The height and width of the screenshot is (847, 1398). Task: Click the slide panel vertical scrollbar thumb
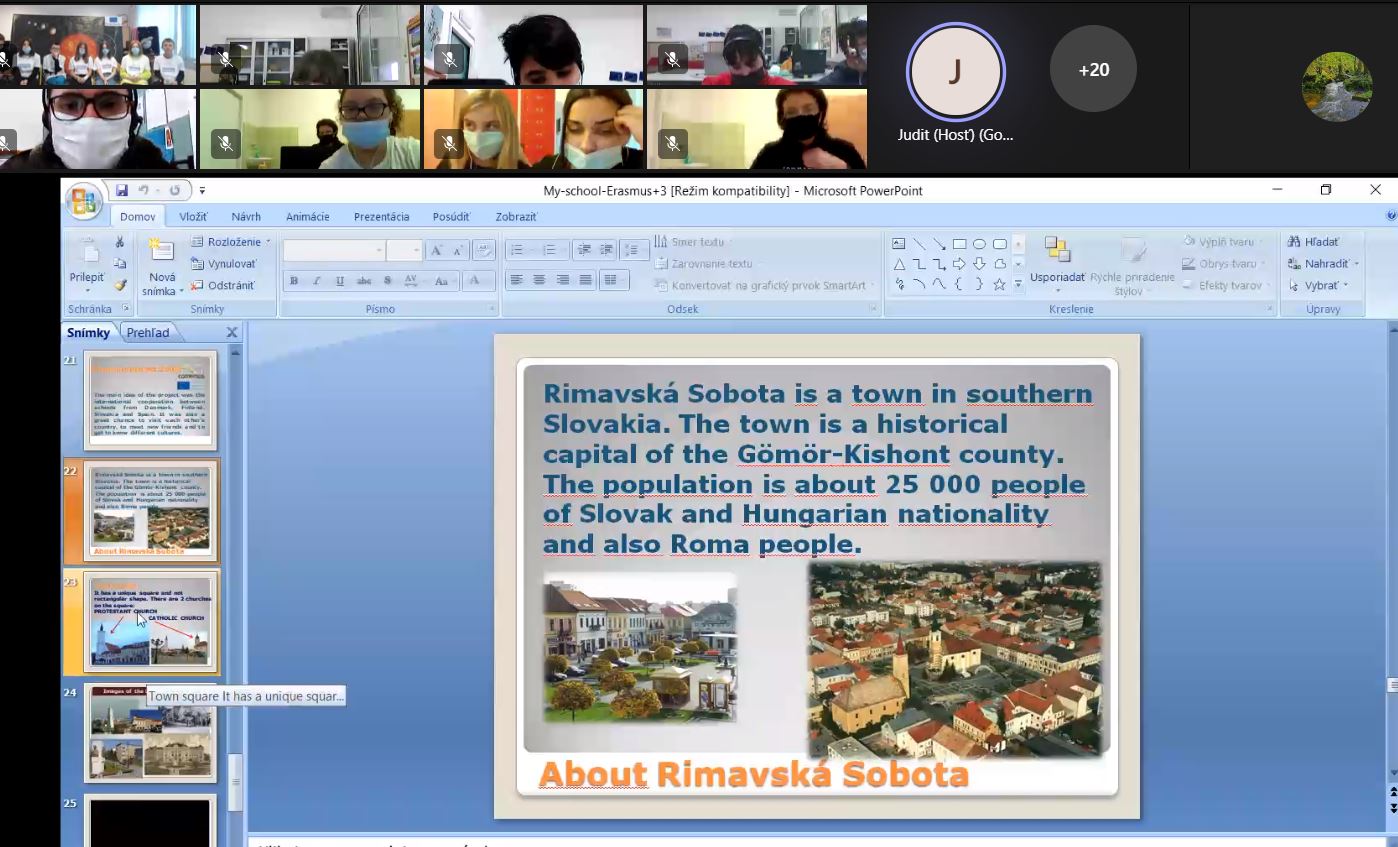click(x=236, y=783)
